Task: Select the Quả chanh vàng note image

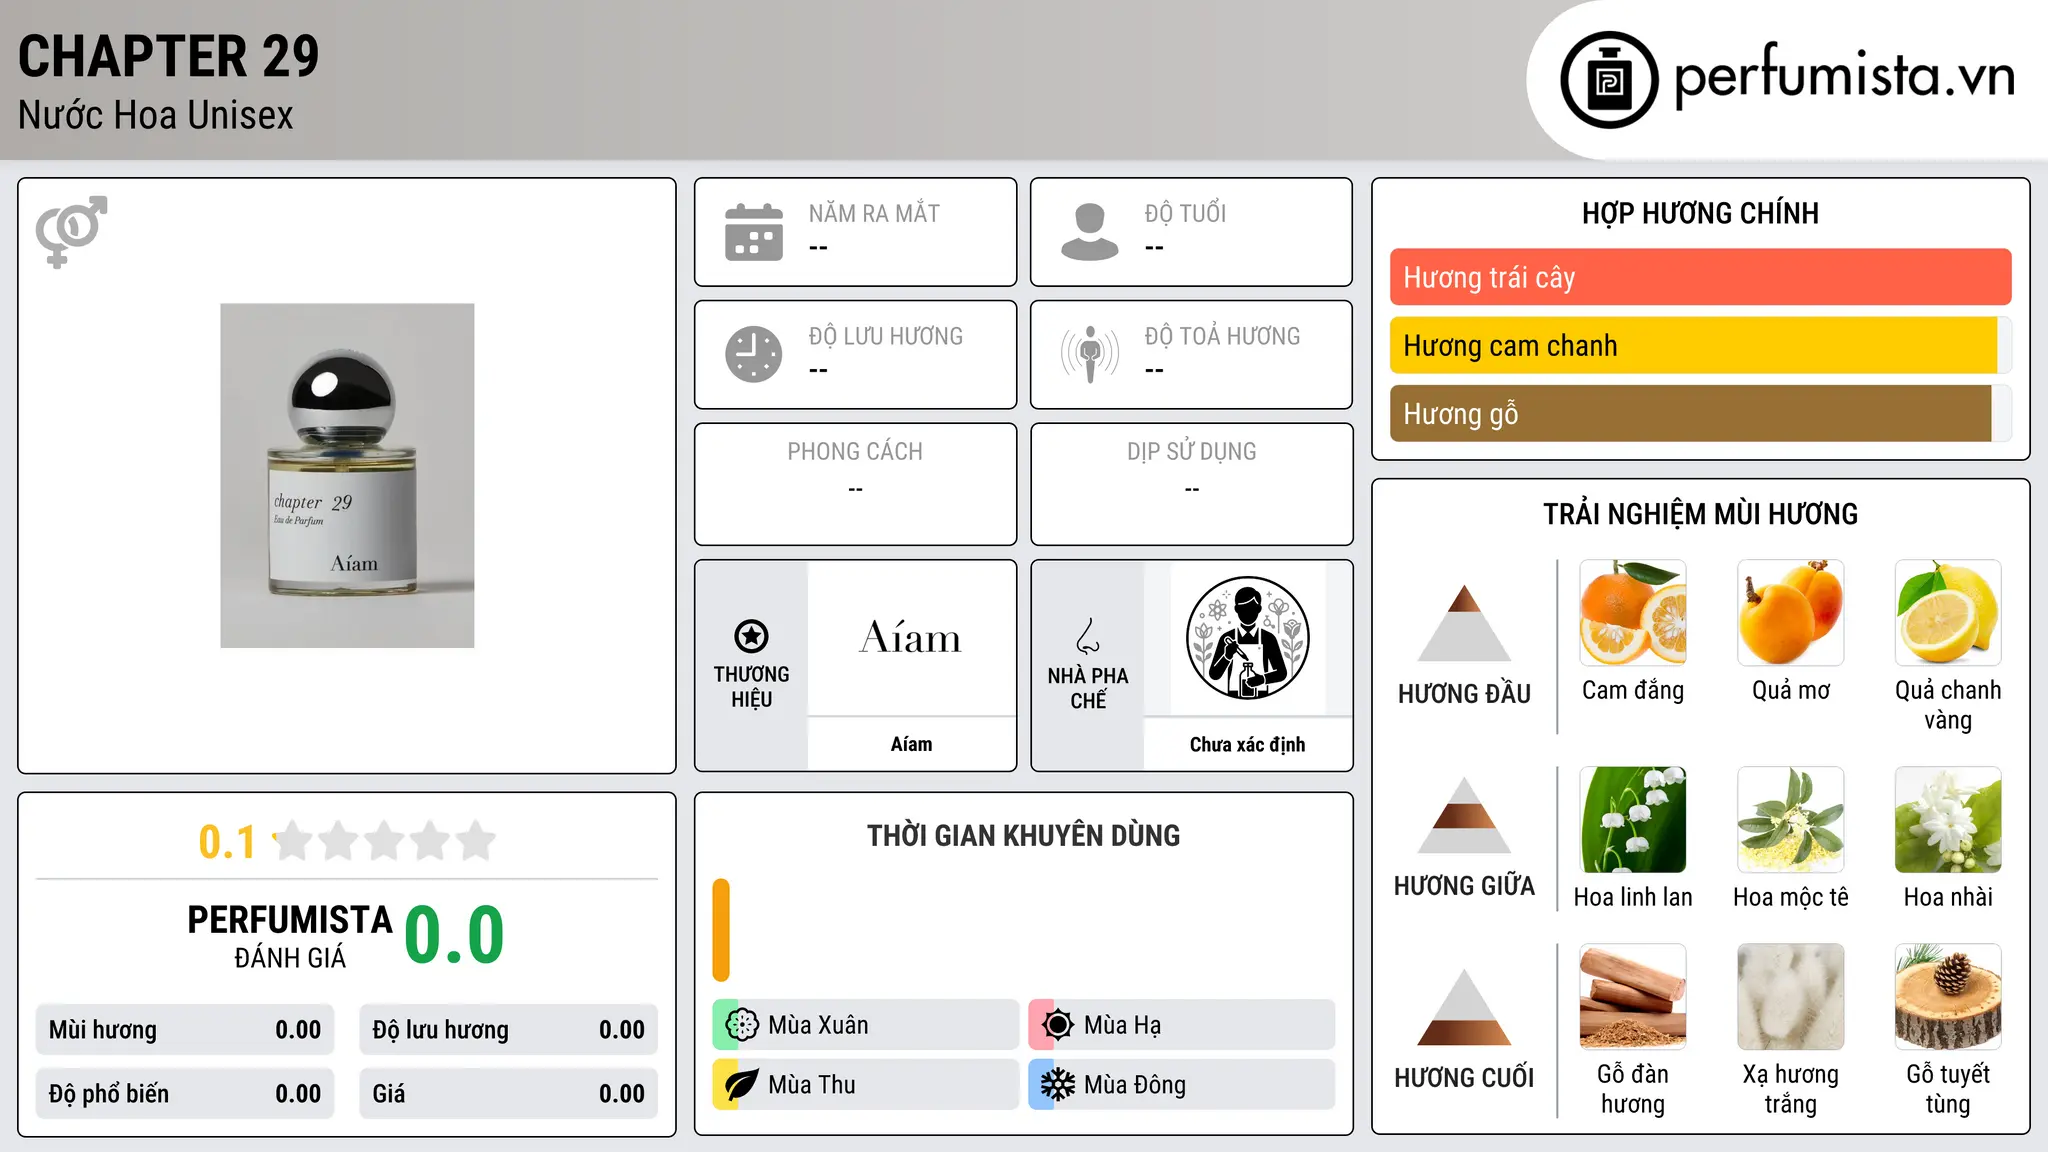Action: 1948,613
